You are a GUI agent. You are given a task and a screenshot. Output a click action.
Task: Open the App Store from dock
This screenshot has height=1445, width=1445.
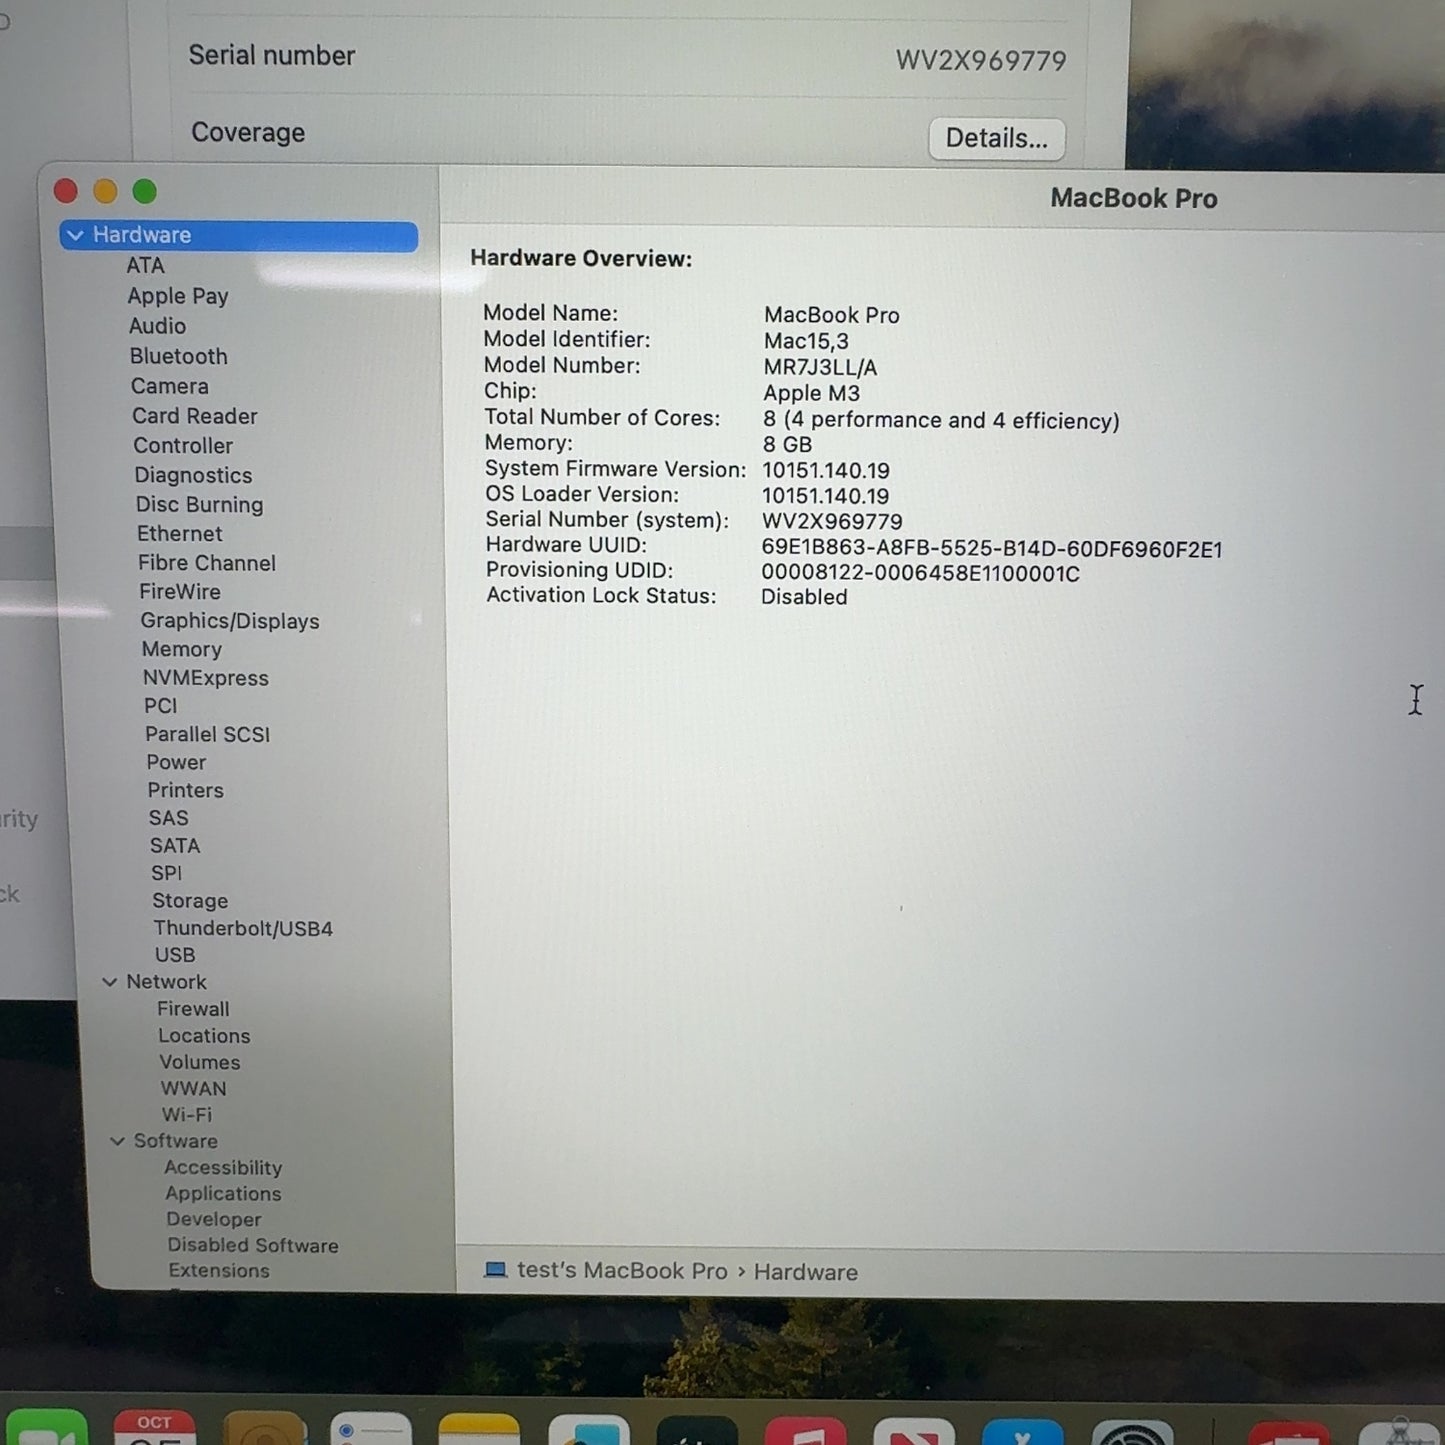click(x=1022, y=1432)
